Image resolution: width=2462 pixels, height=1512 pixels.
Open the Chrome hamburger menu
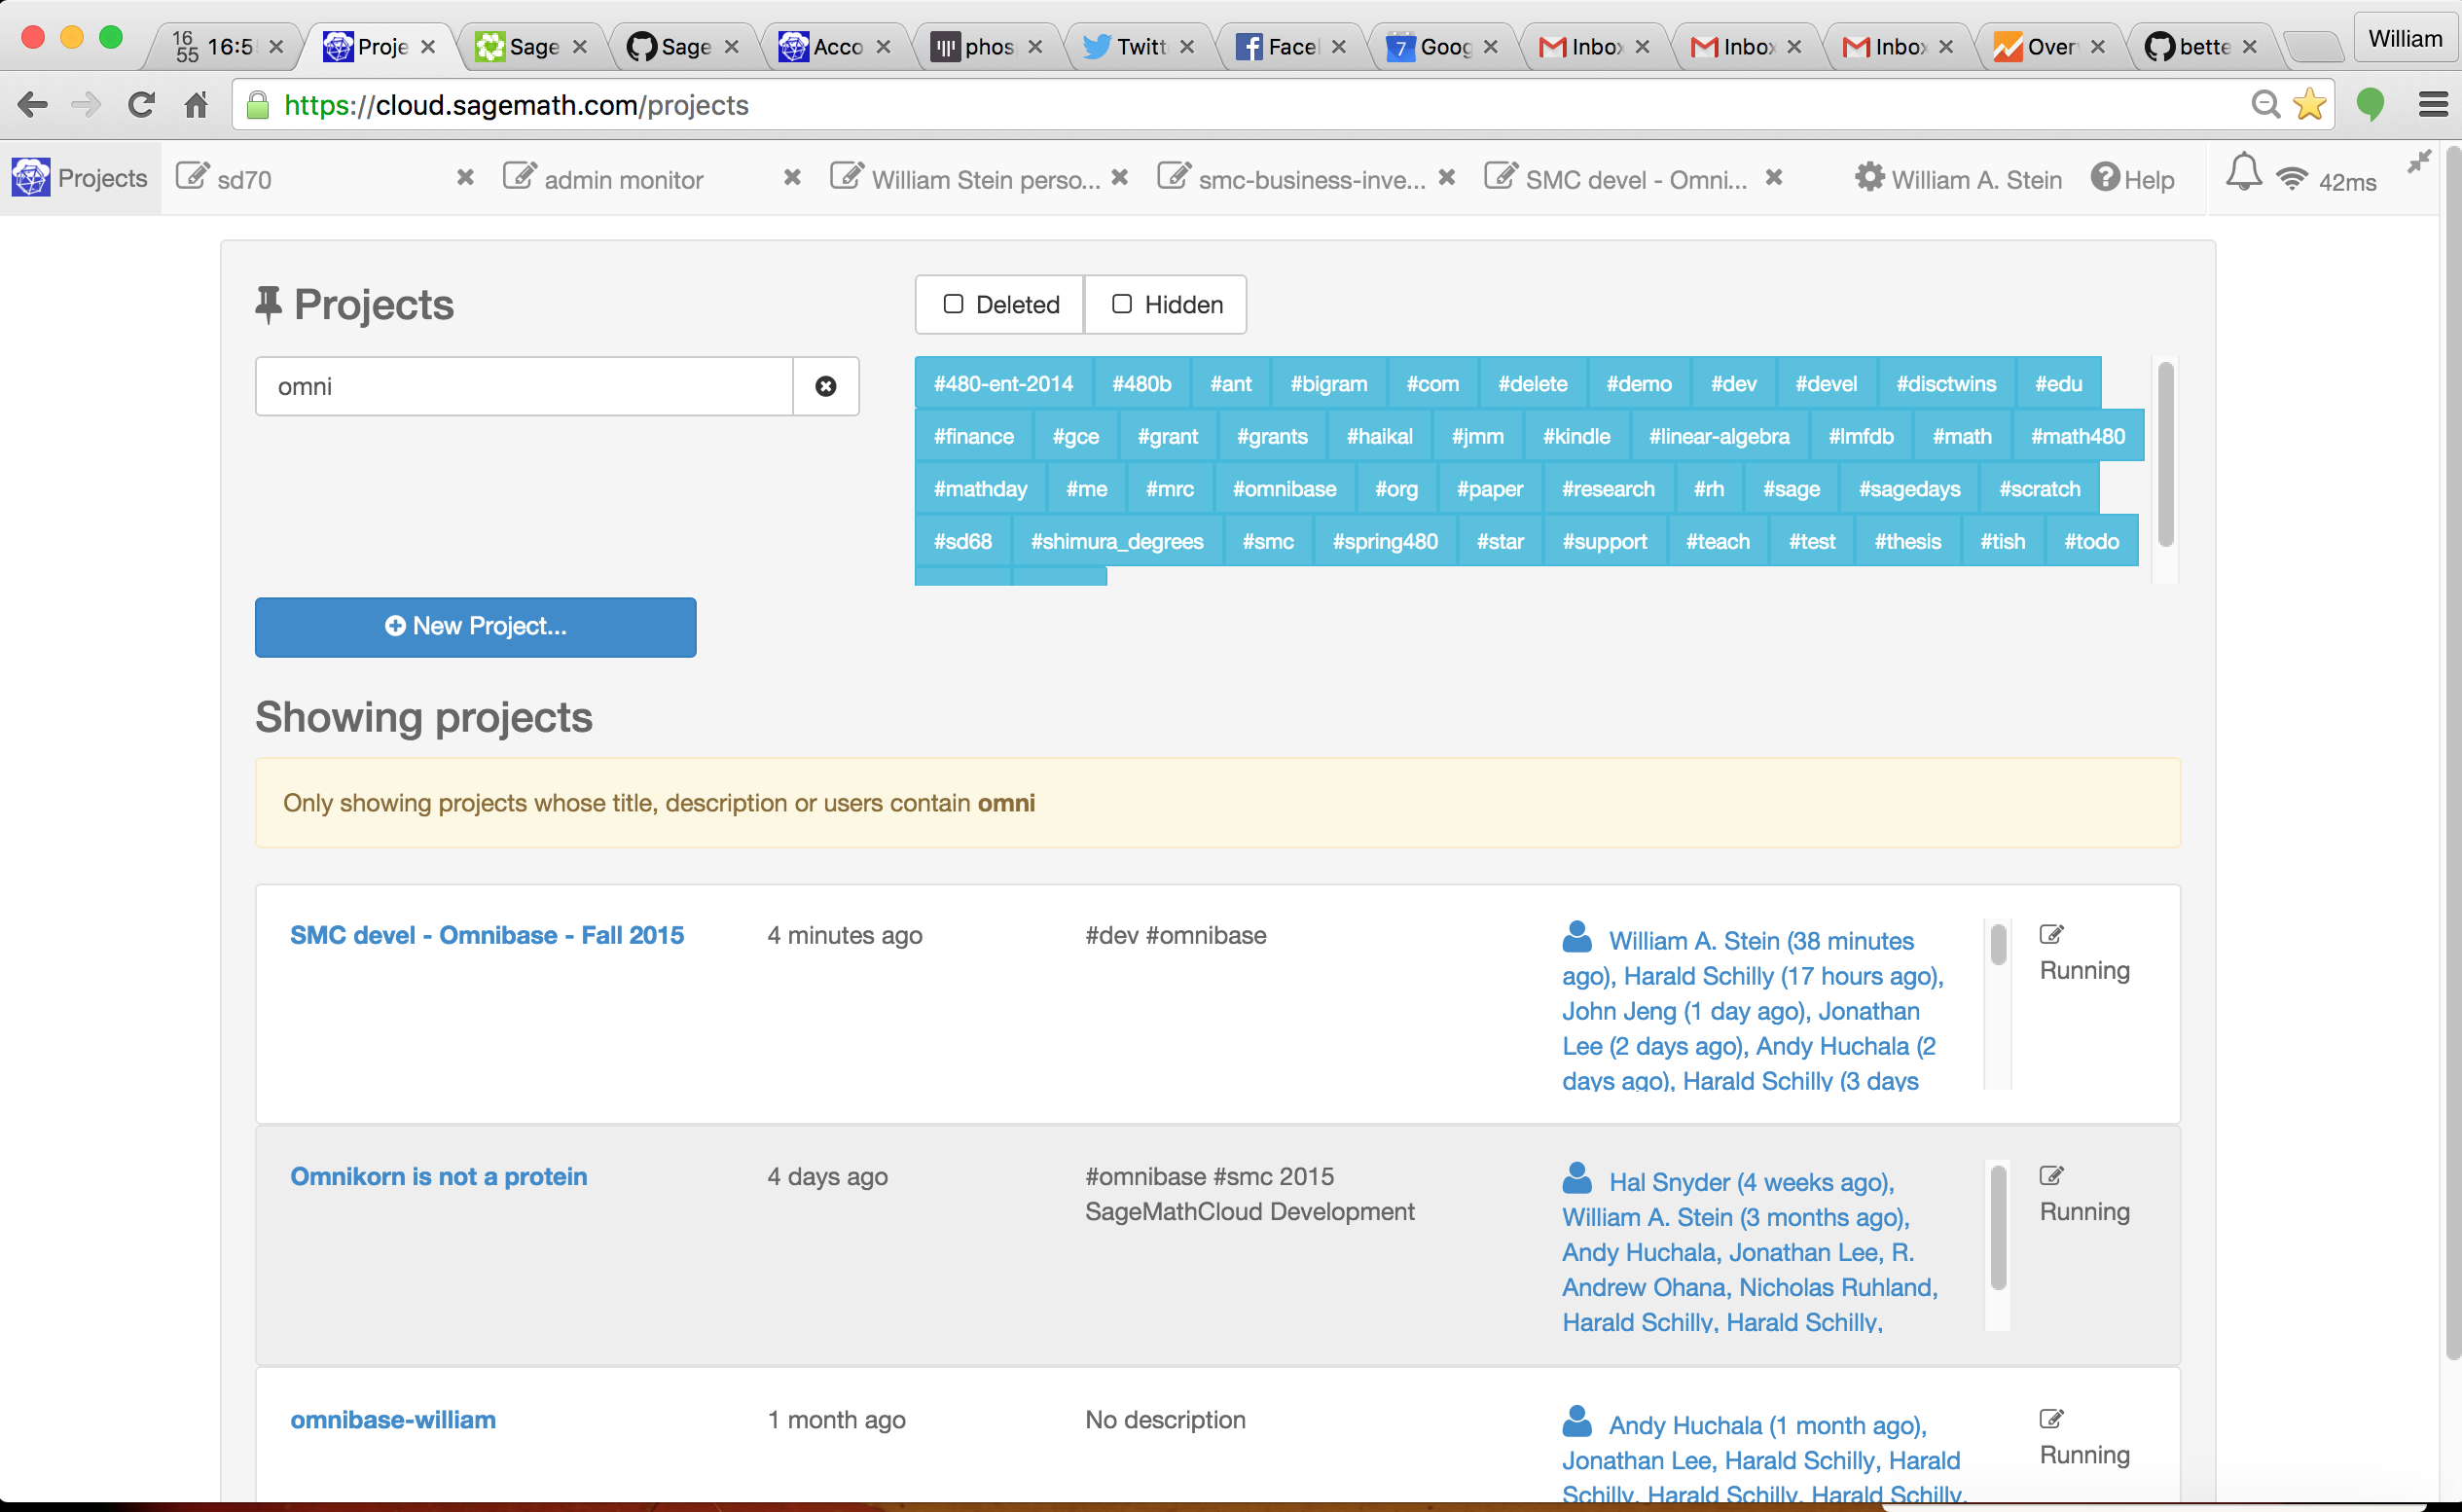click(x=2433, y=104)
